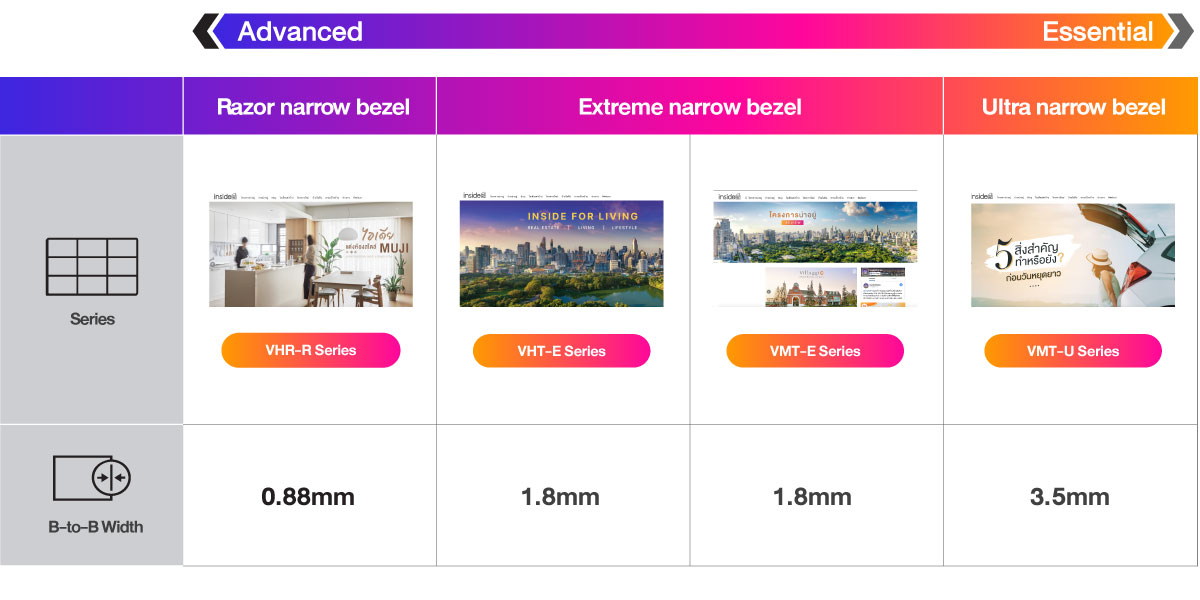Click the Essential label on gradient bar

point(1098,31)
